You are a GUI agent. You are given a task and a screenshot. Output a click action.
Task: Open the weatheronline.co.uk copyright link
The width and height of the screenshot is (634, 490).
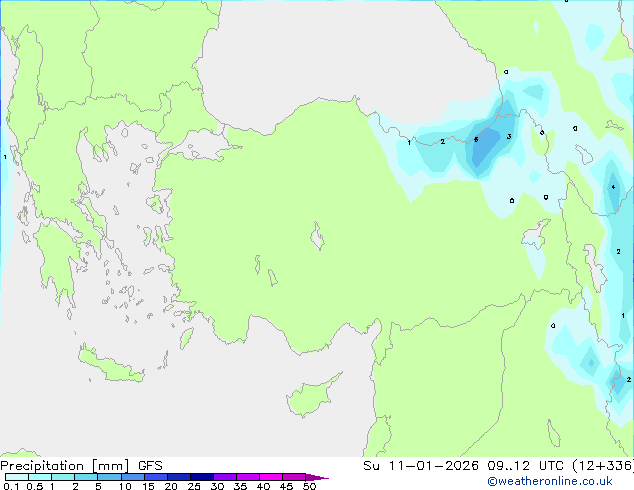tap(550, 481)
